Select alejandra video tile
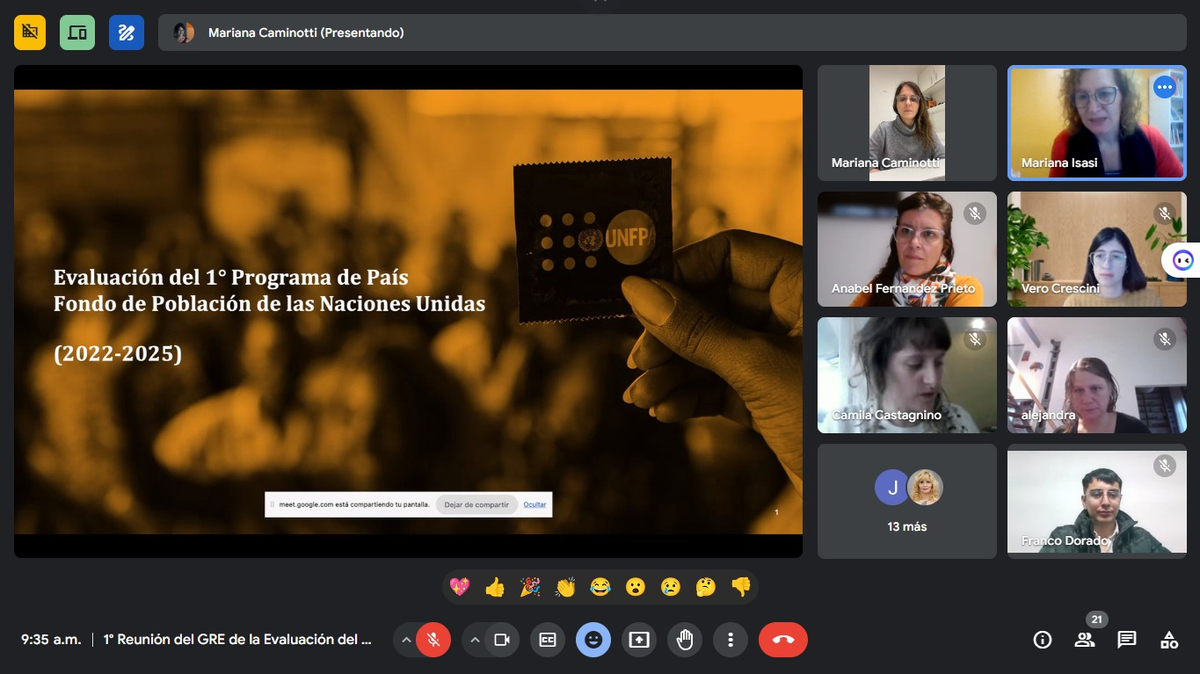The width and height of the screenshot is (1200, 674). pyautogui.click(x=1097, y=375)
